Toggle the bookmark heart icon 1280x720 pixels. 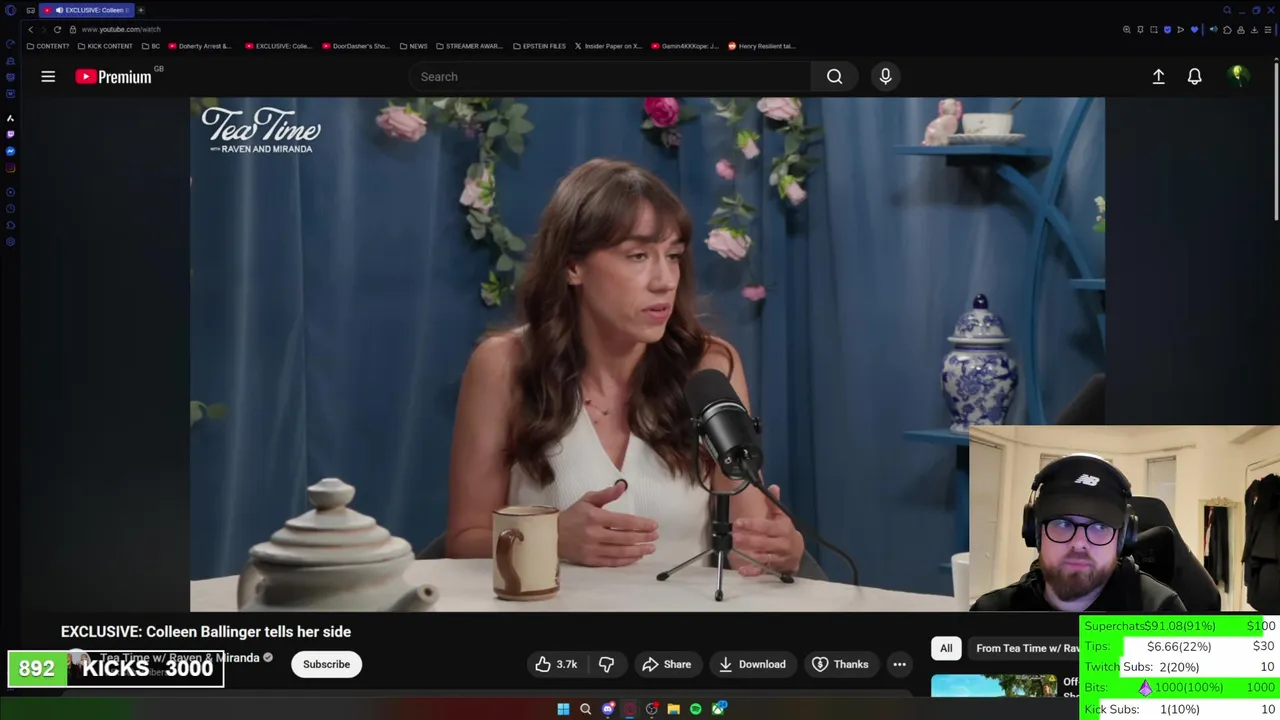[x=1195, y=29]
